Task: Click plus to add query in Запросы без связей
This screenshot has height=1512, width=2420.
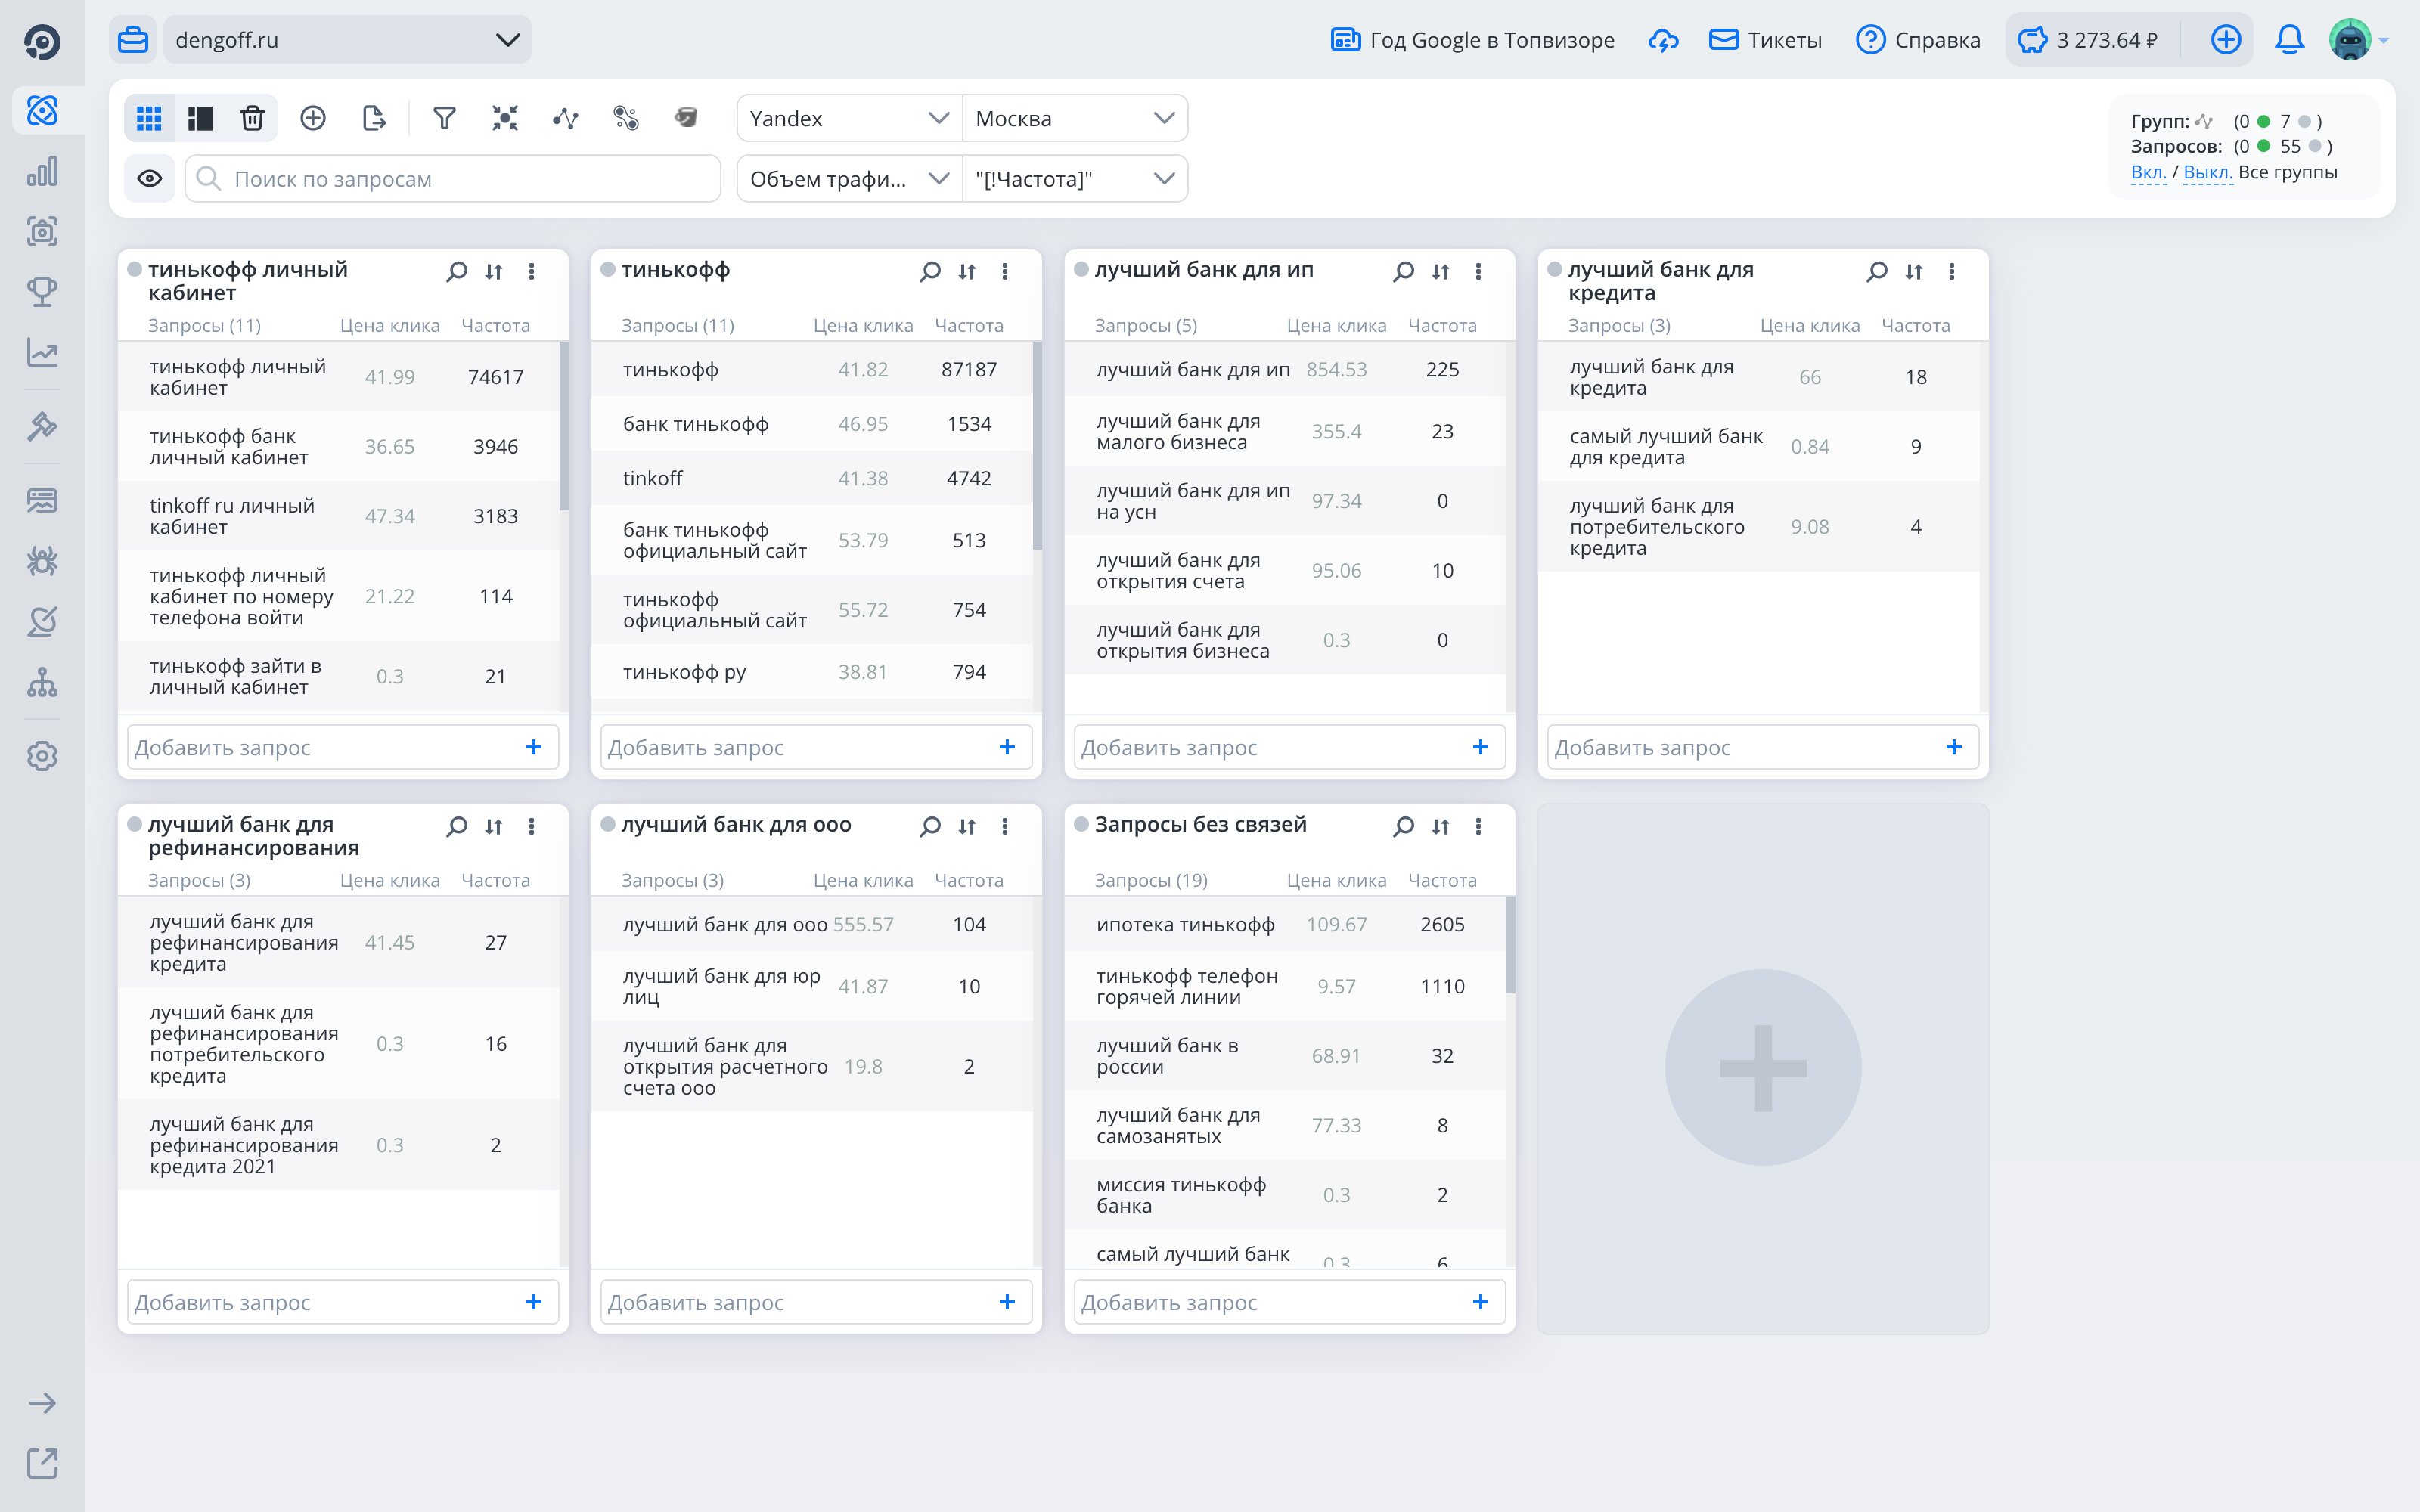Action: point(1480,1302)
